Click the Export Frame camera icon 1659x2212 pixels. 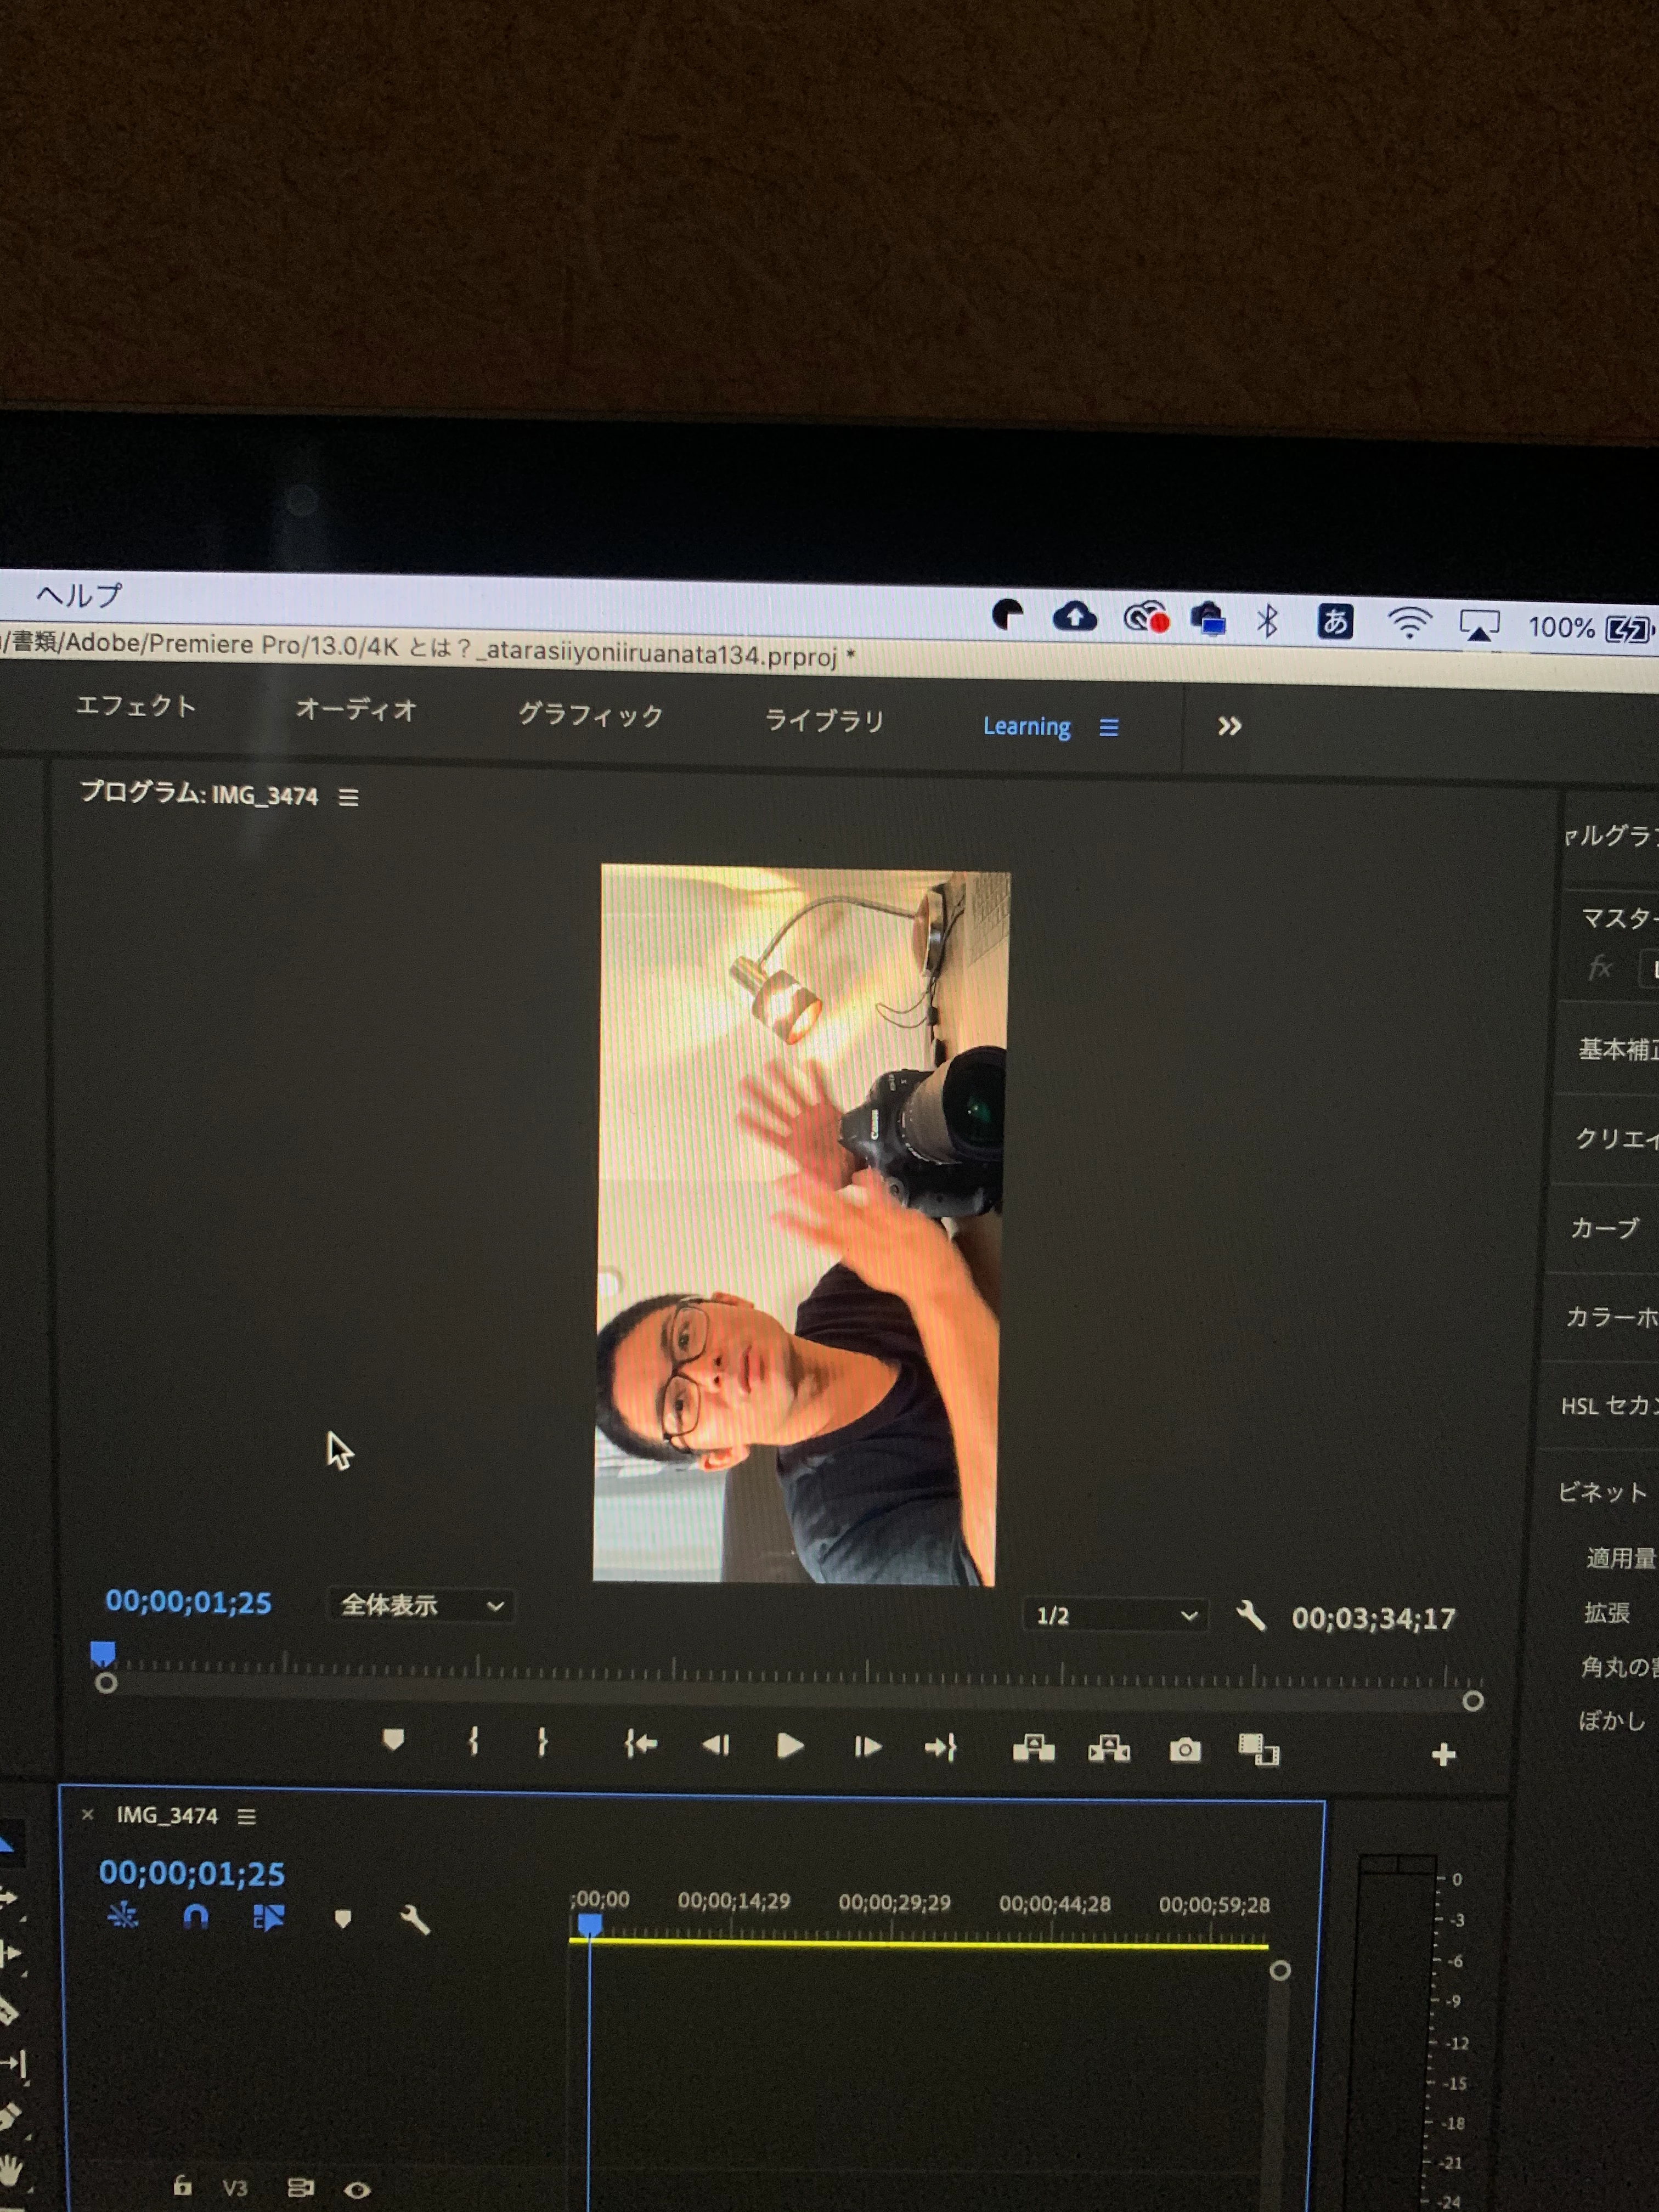point(1185,1750)
